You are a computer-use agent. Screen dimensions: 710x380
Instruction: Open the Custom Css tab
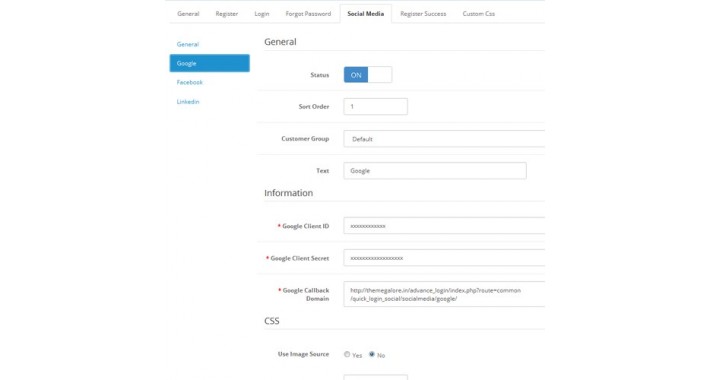pos(479,14)
